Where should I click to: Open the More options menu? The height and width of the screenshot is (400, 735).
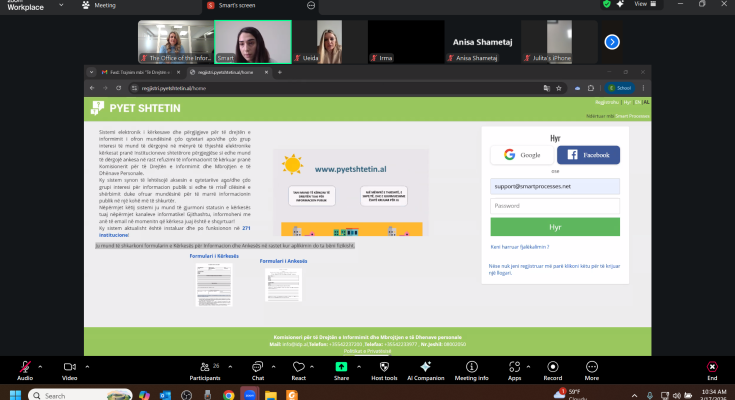point(591,367)
